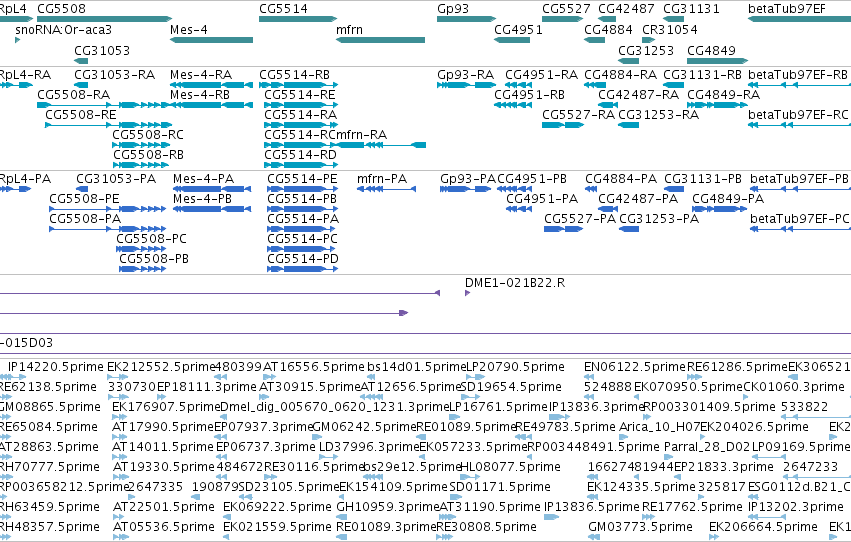Select the CG5527 gene label
851x542 pixels.
(x=566, y=9)
